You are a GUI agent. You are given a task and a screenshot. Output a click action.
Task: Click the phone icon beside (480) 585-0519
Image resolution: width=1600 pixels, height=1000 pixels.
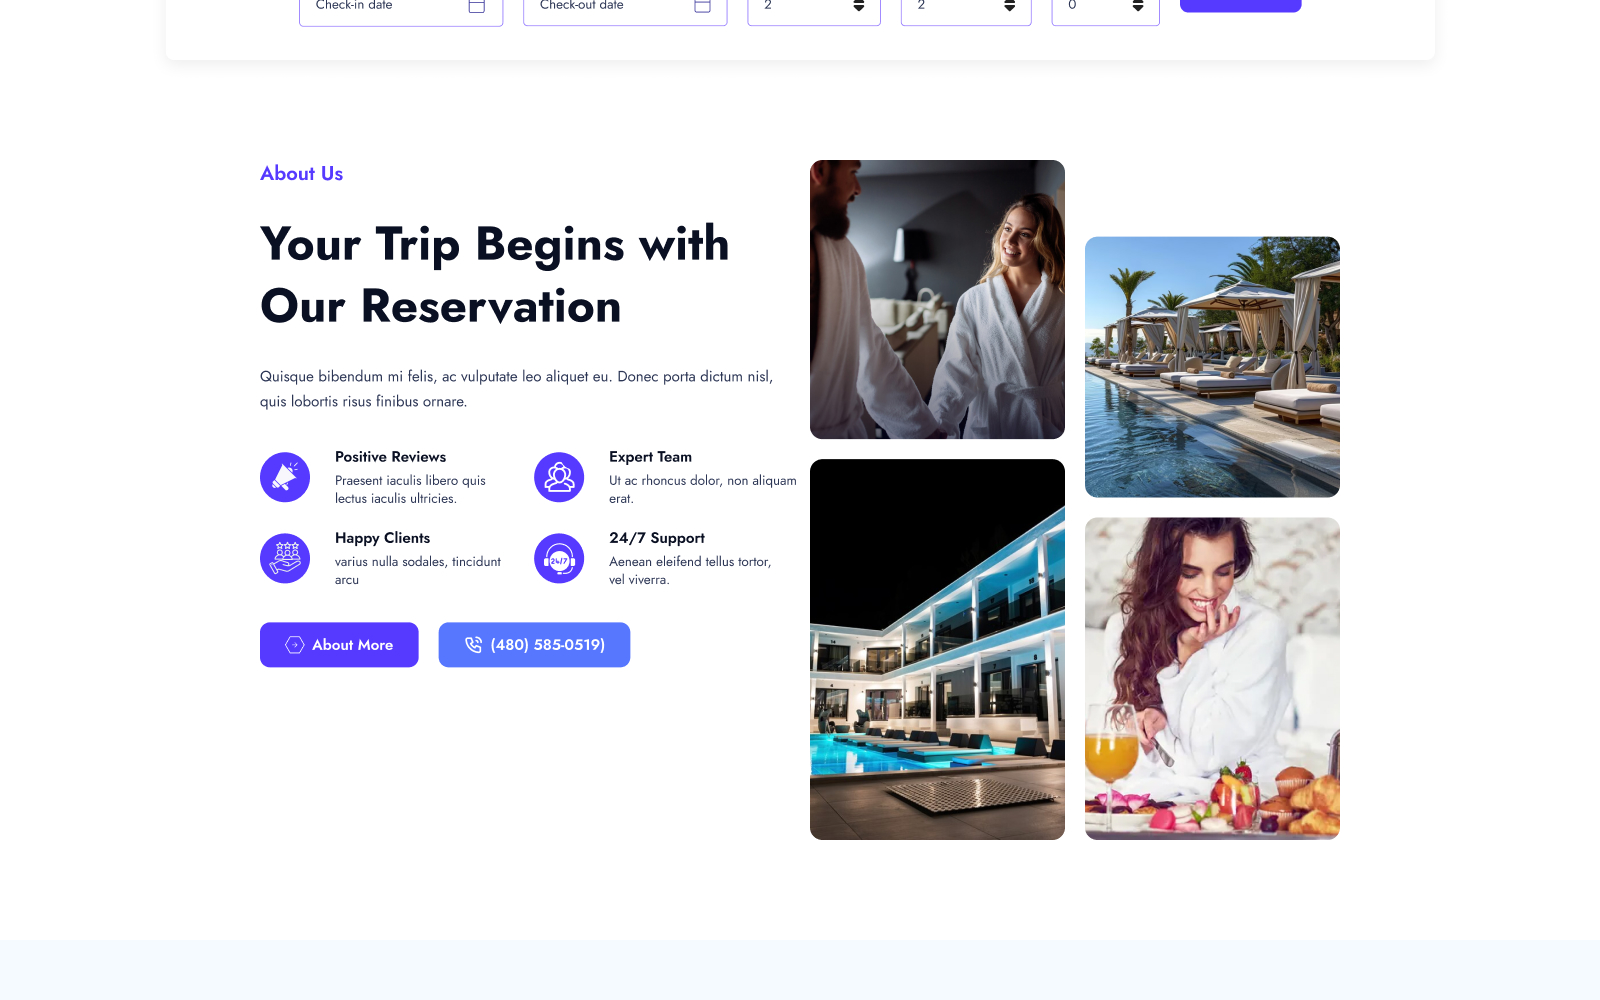coord(473,645)
